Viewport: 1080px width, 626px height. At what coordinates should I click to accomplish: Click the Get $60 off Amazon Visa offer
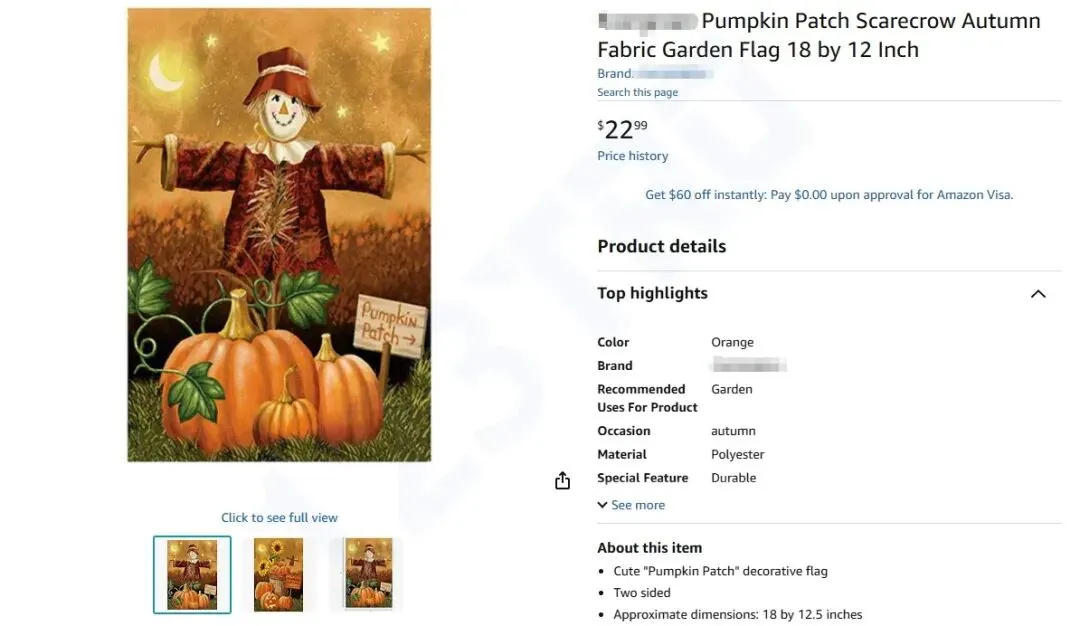[x=829, y=195]
